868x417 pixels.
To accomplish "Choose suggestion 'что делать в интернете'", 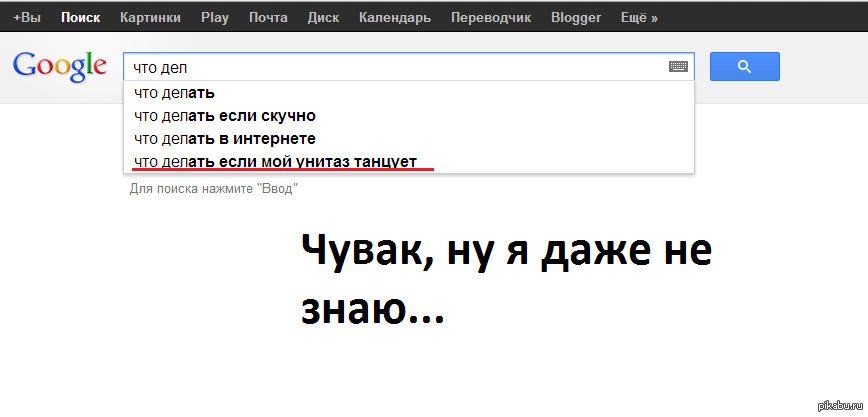I will pos(409,138).
